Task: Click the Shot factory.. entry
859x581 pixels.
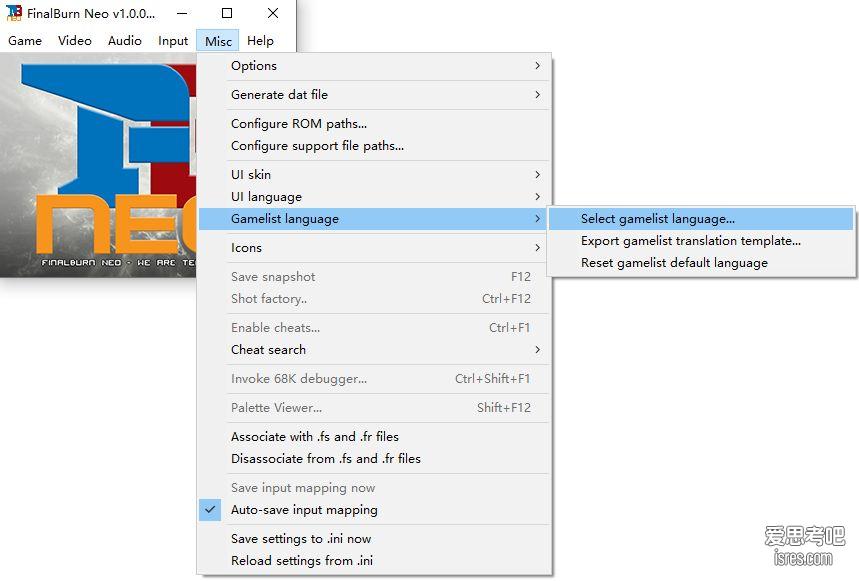Action: tap(375, 298)
